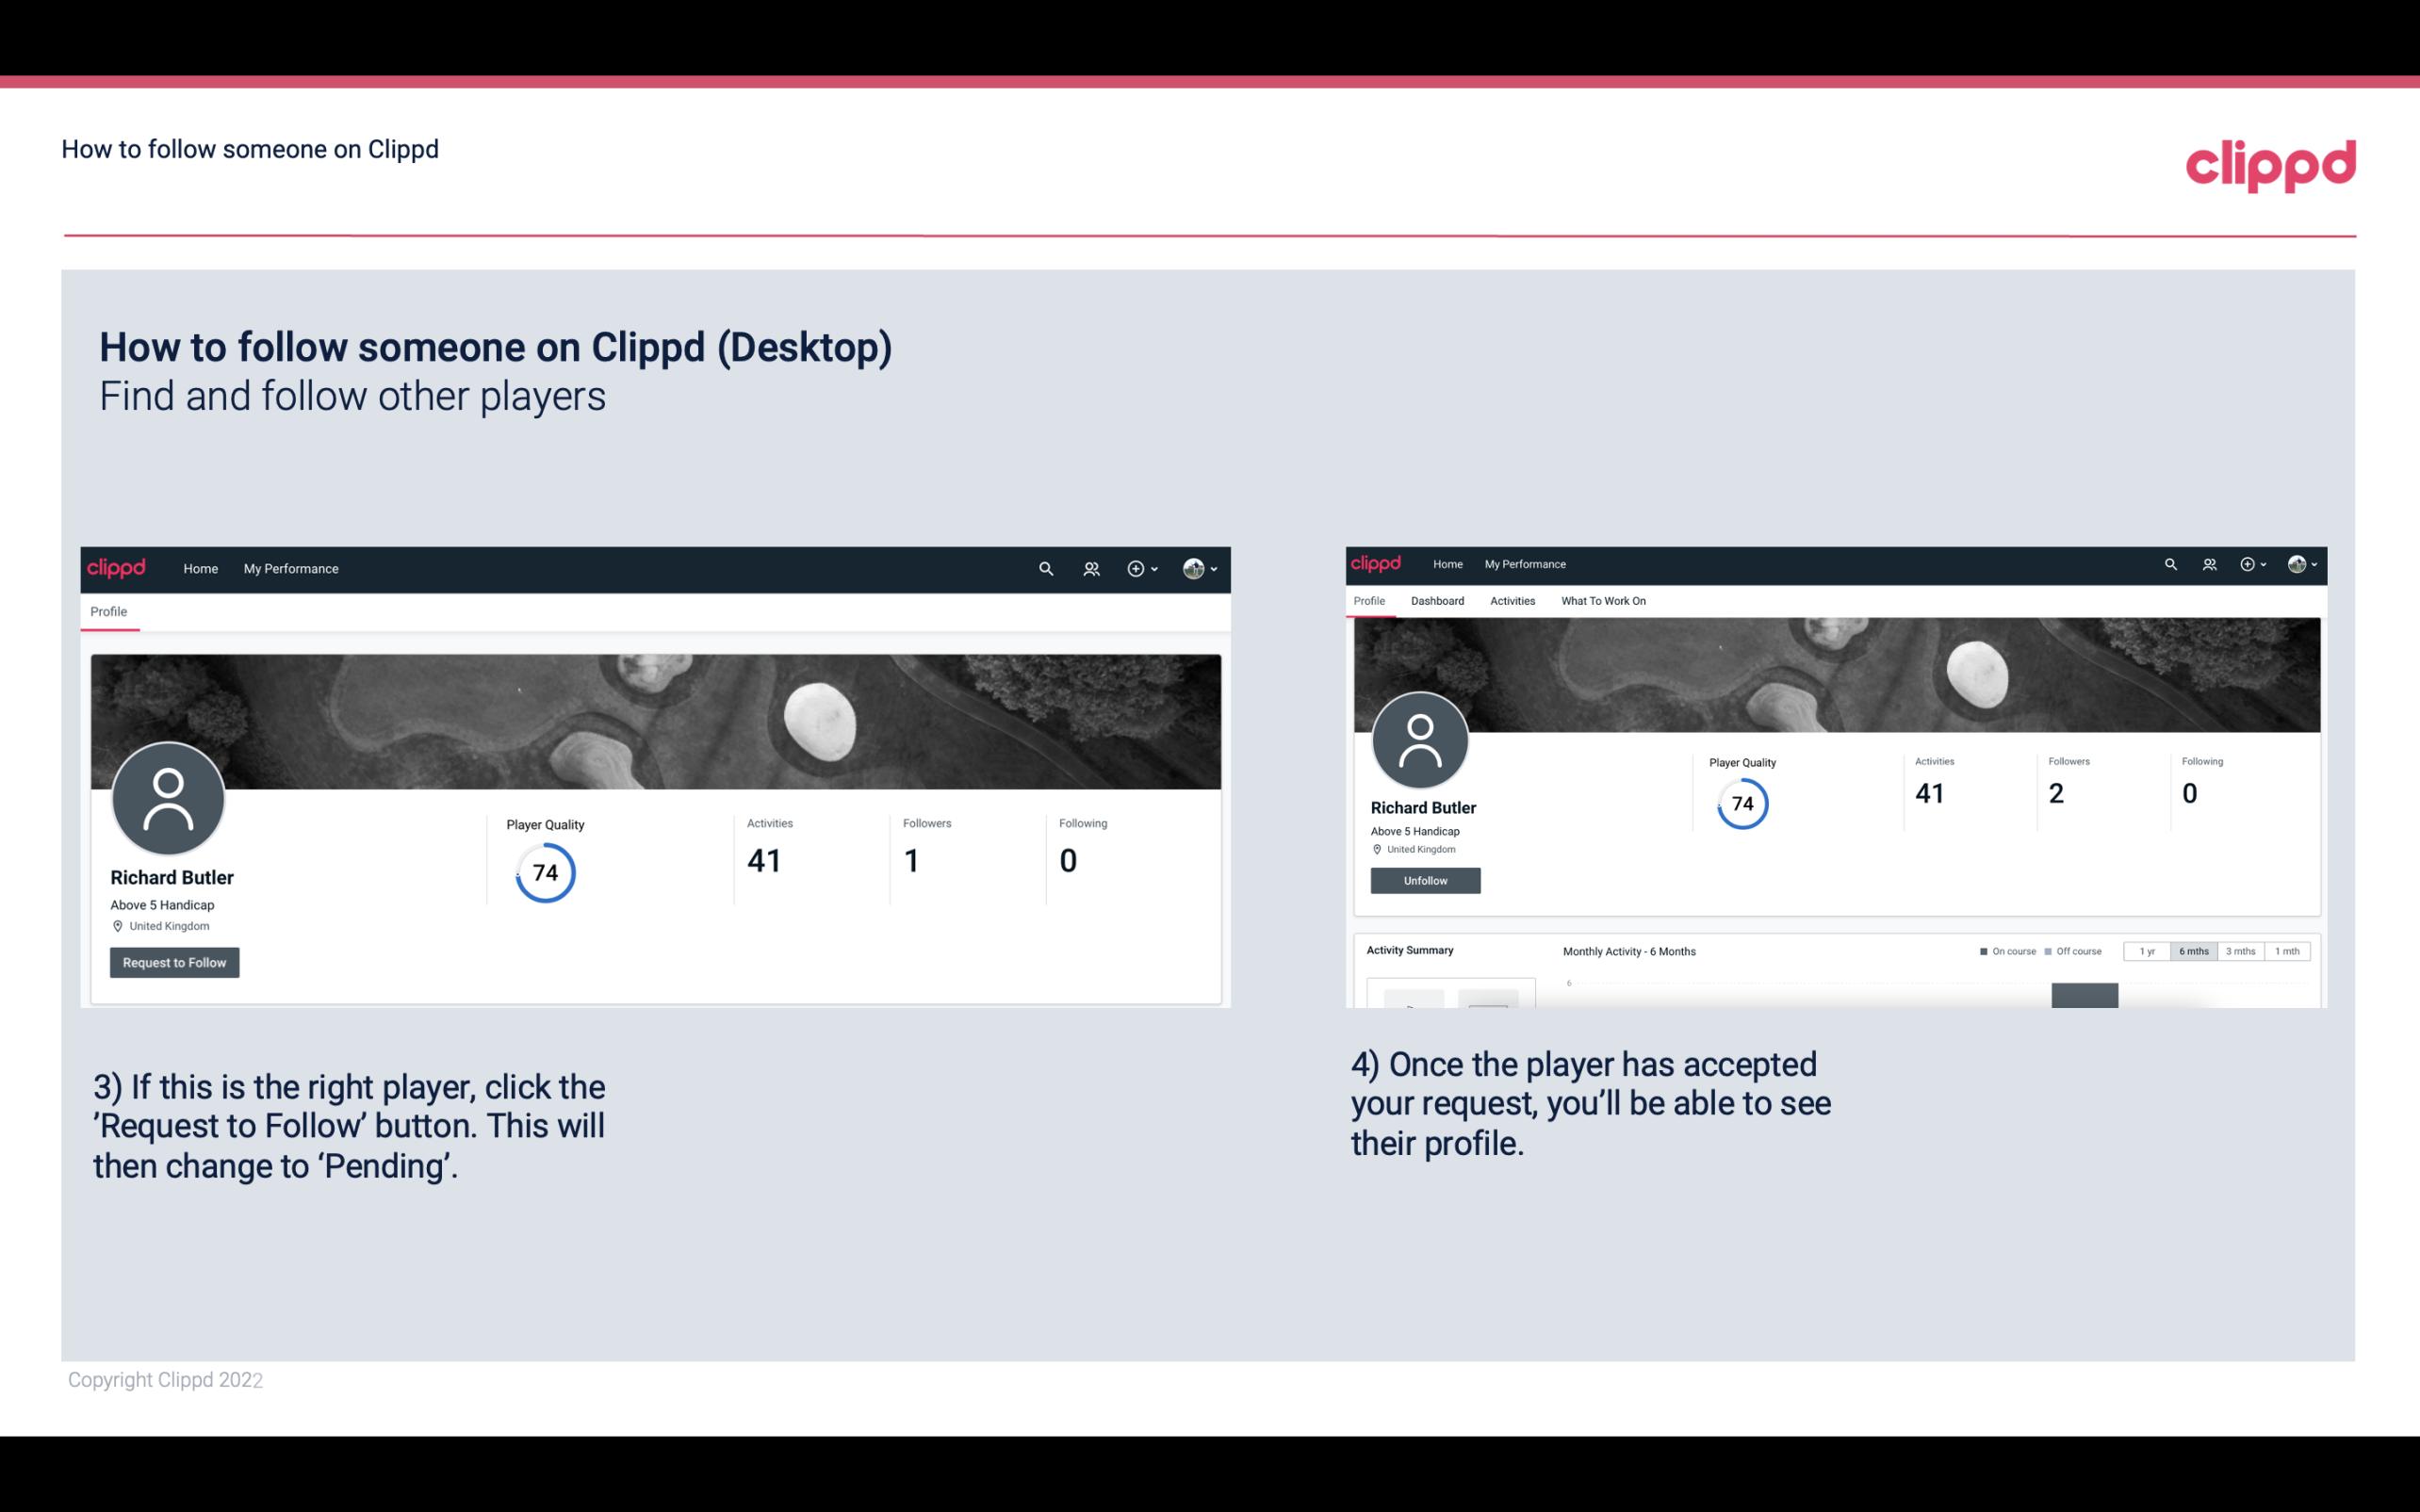
Task: Click the search icon in the navbar
Action: click(1042, 568)
